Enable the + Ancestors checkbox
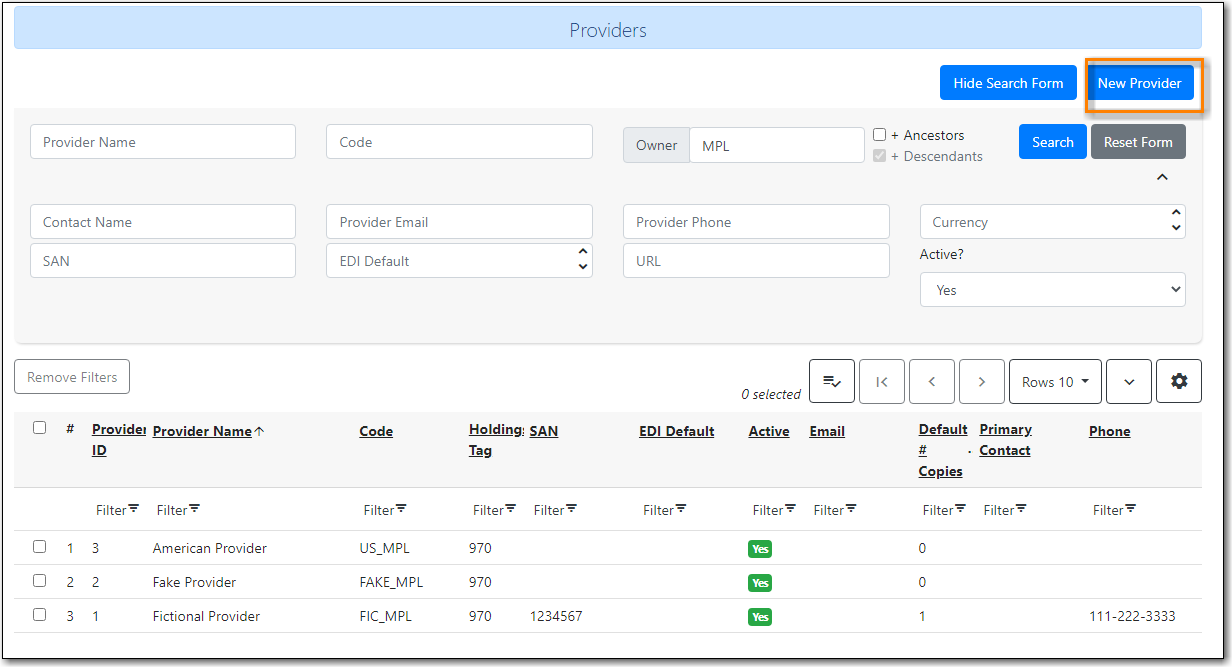This screenshot has width=1232, height=667. pyautogui.click(x=879, y=134)
